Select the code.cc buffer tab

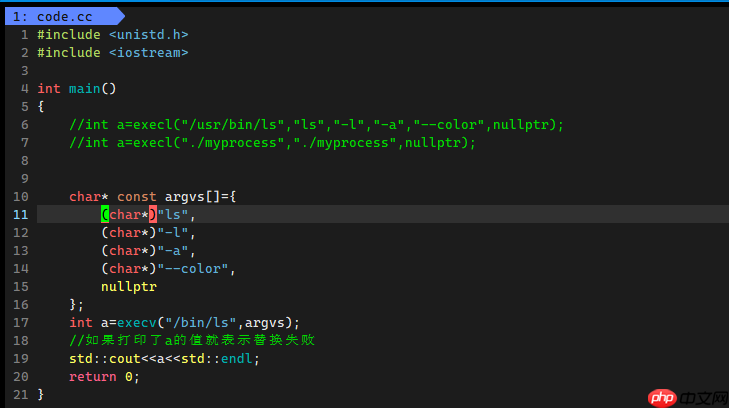[x=64, y=17]
